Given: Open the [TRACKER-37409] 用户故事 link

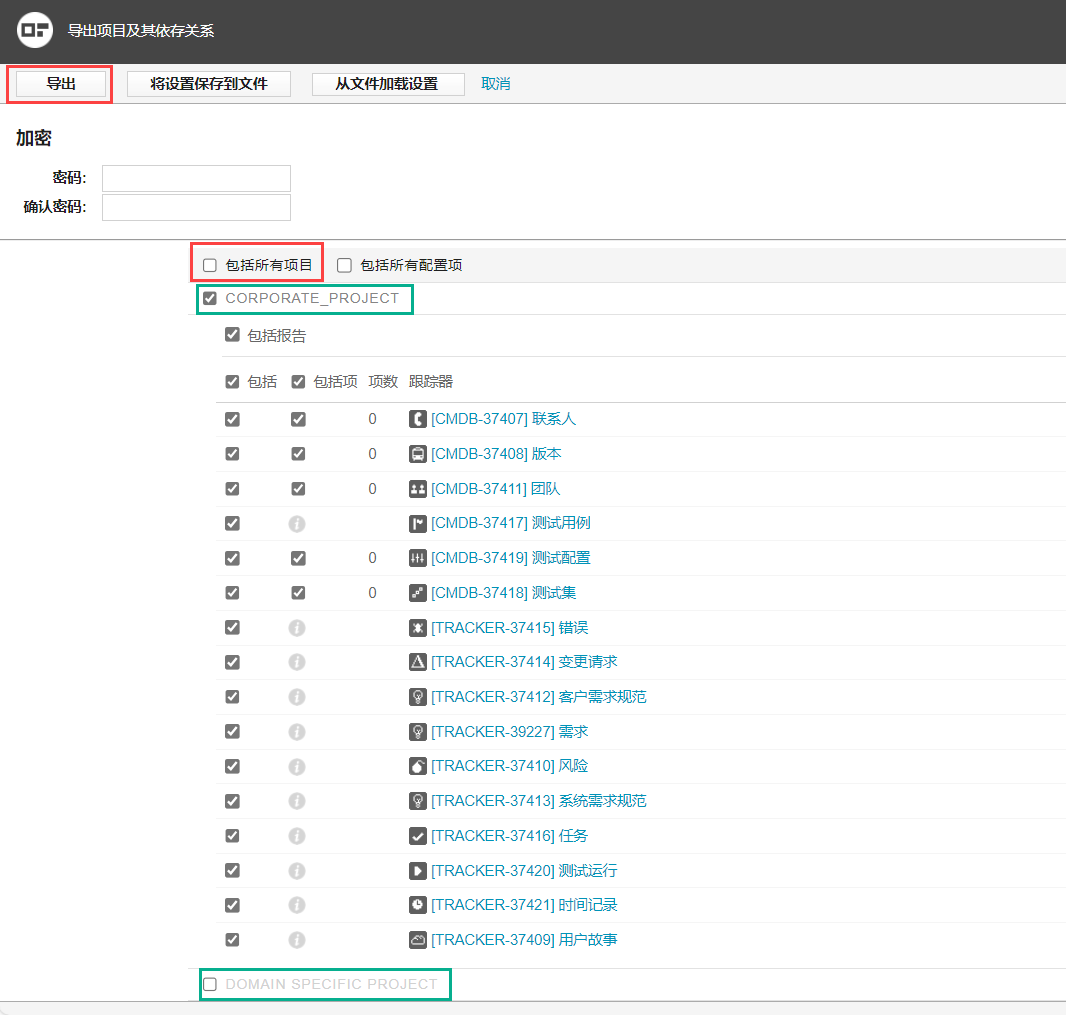Looking at the screenshot, I should (524, 940).
